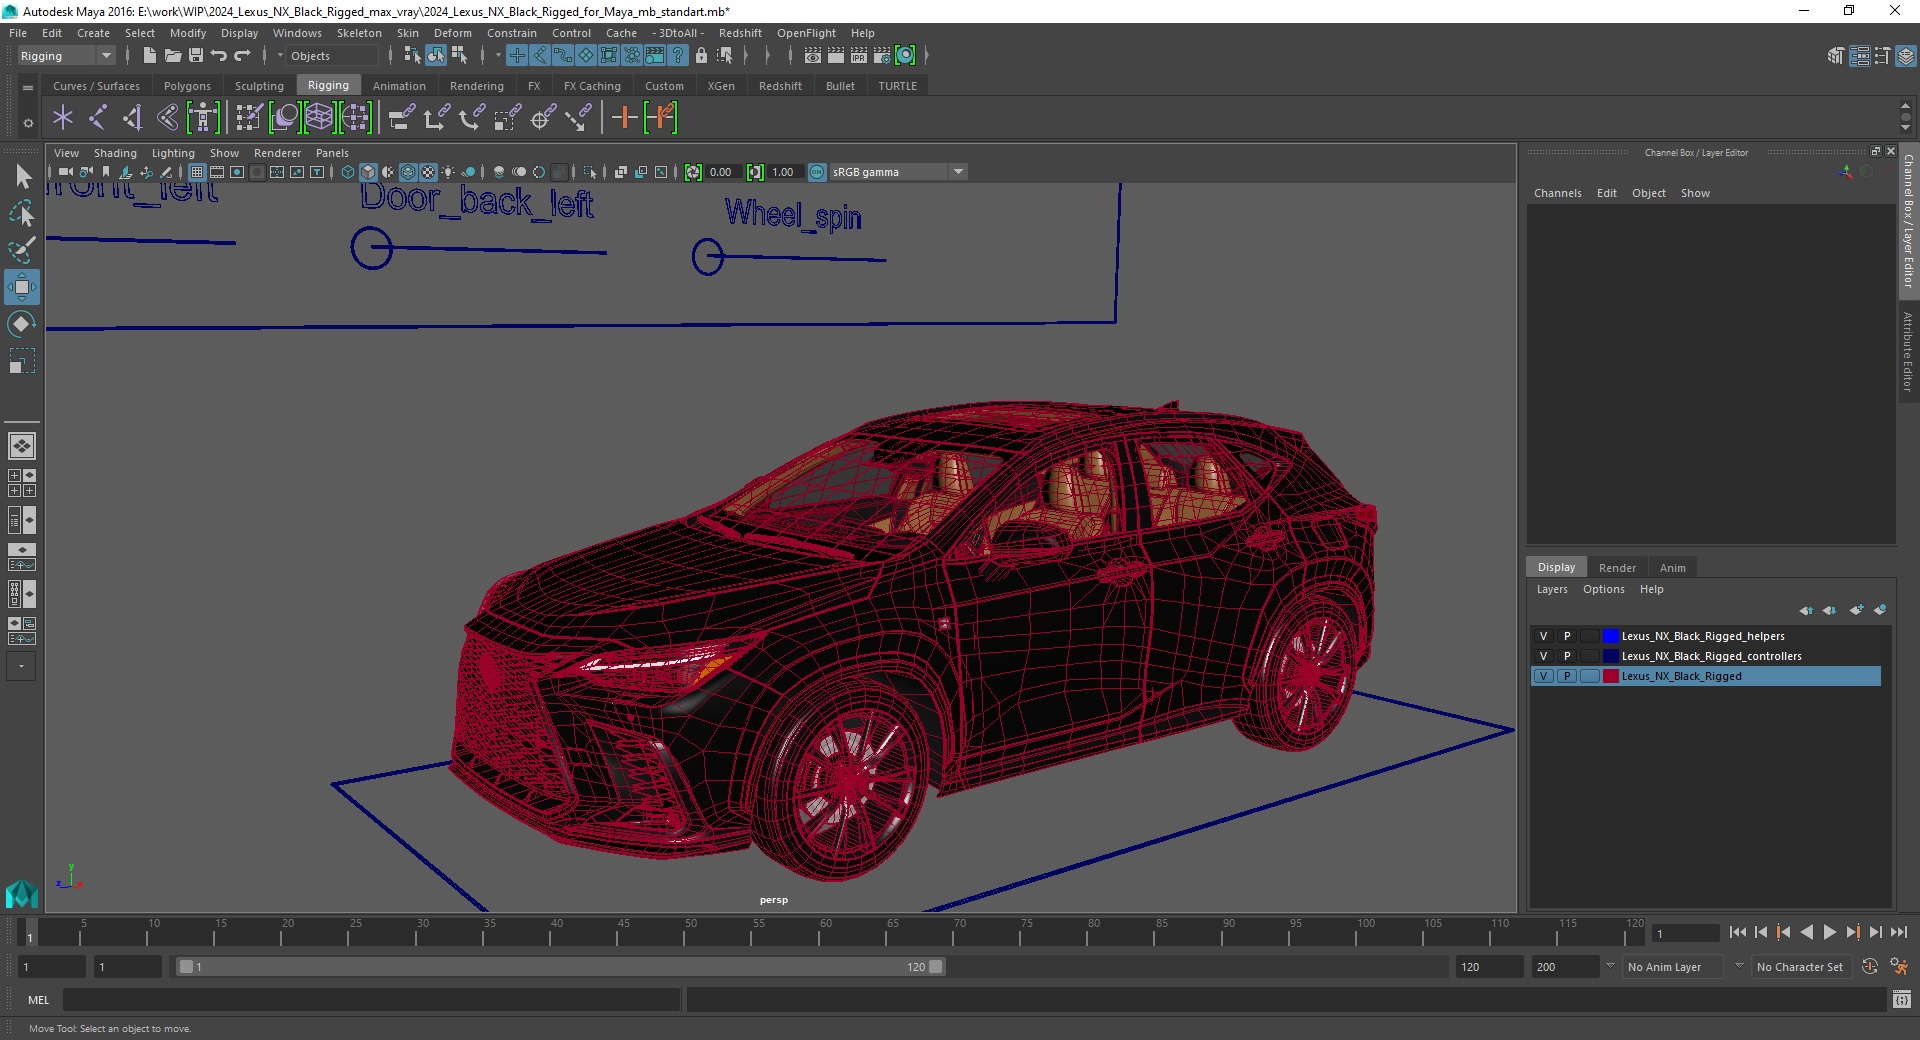Toggle visibility of Lexus_NX_Black_Rigged_controllers layer
The height and width of the screenshot is (1040, 1920).
(1543, 656)
